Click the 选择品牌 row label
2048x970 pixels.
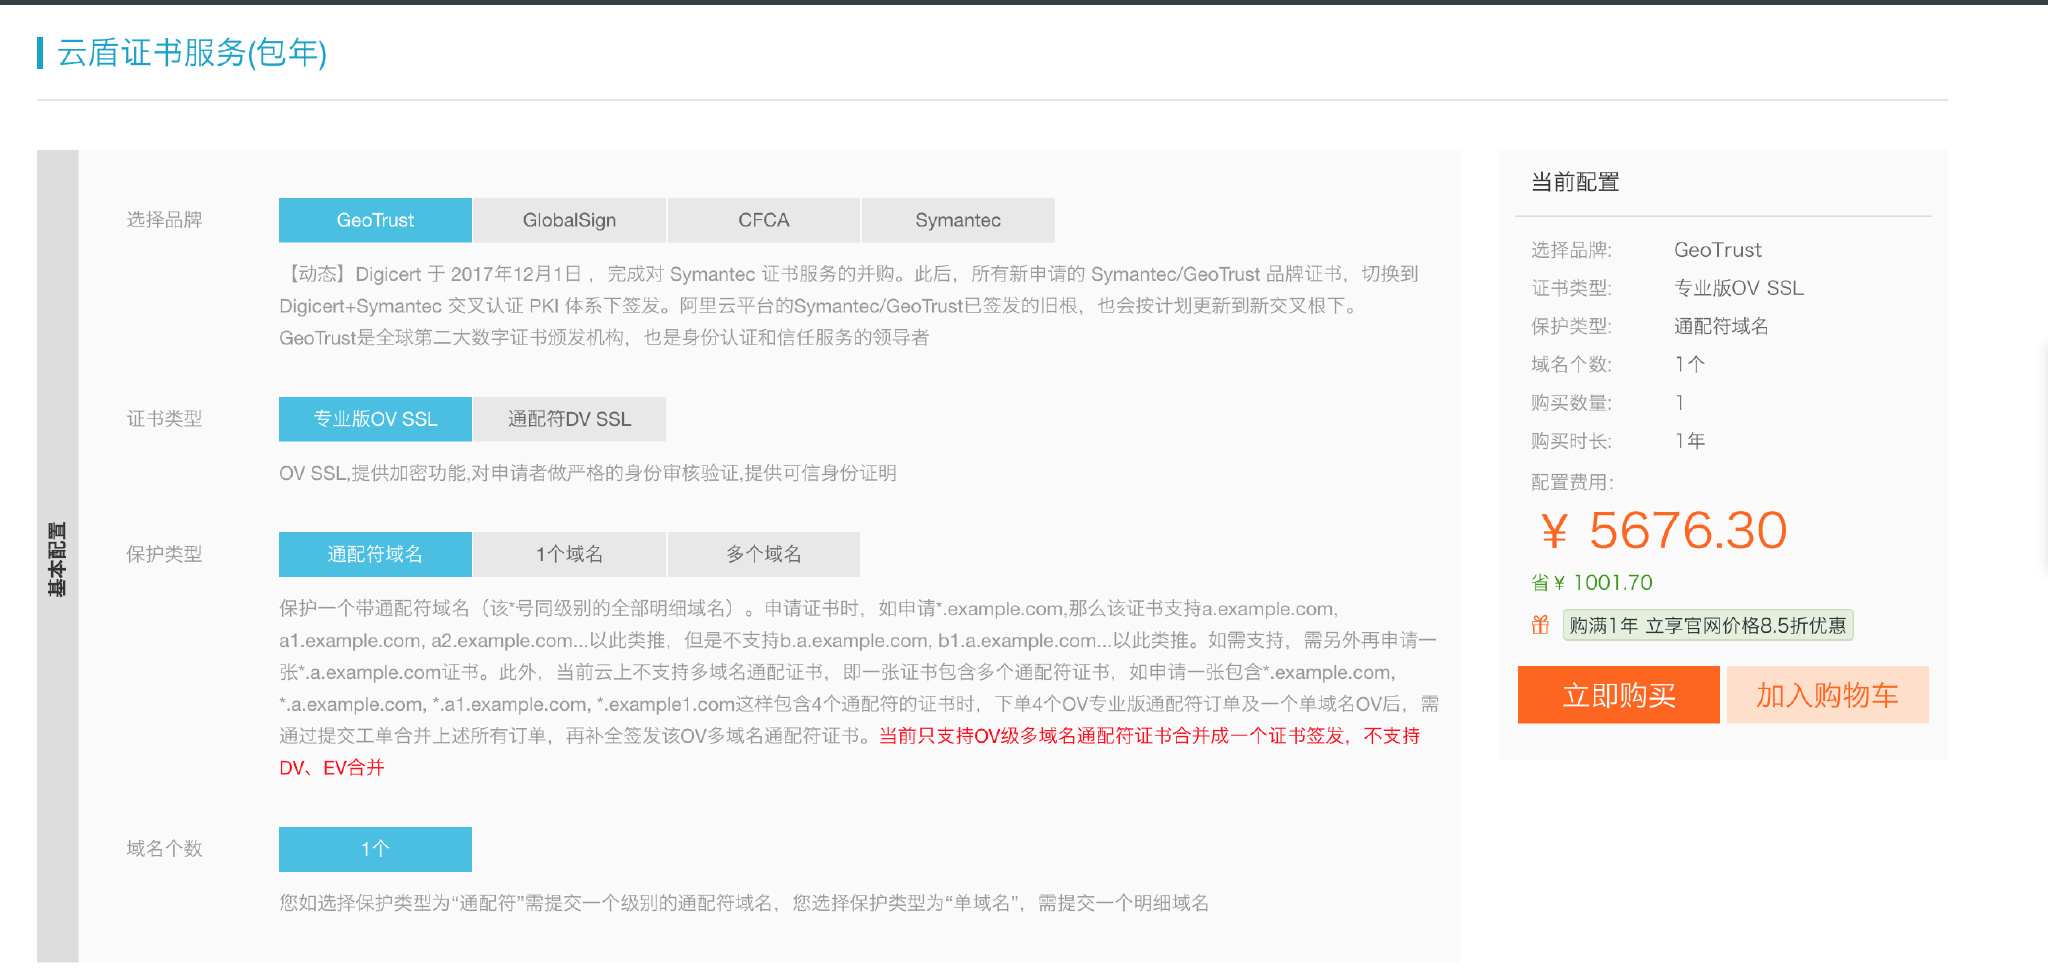tap(164, 220)
